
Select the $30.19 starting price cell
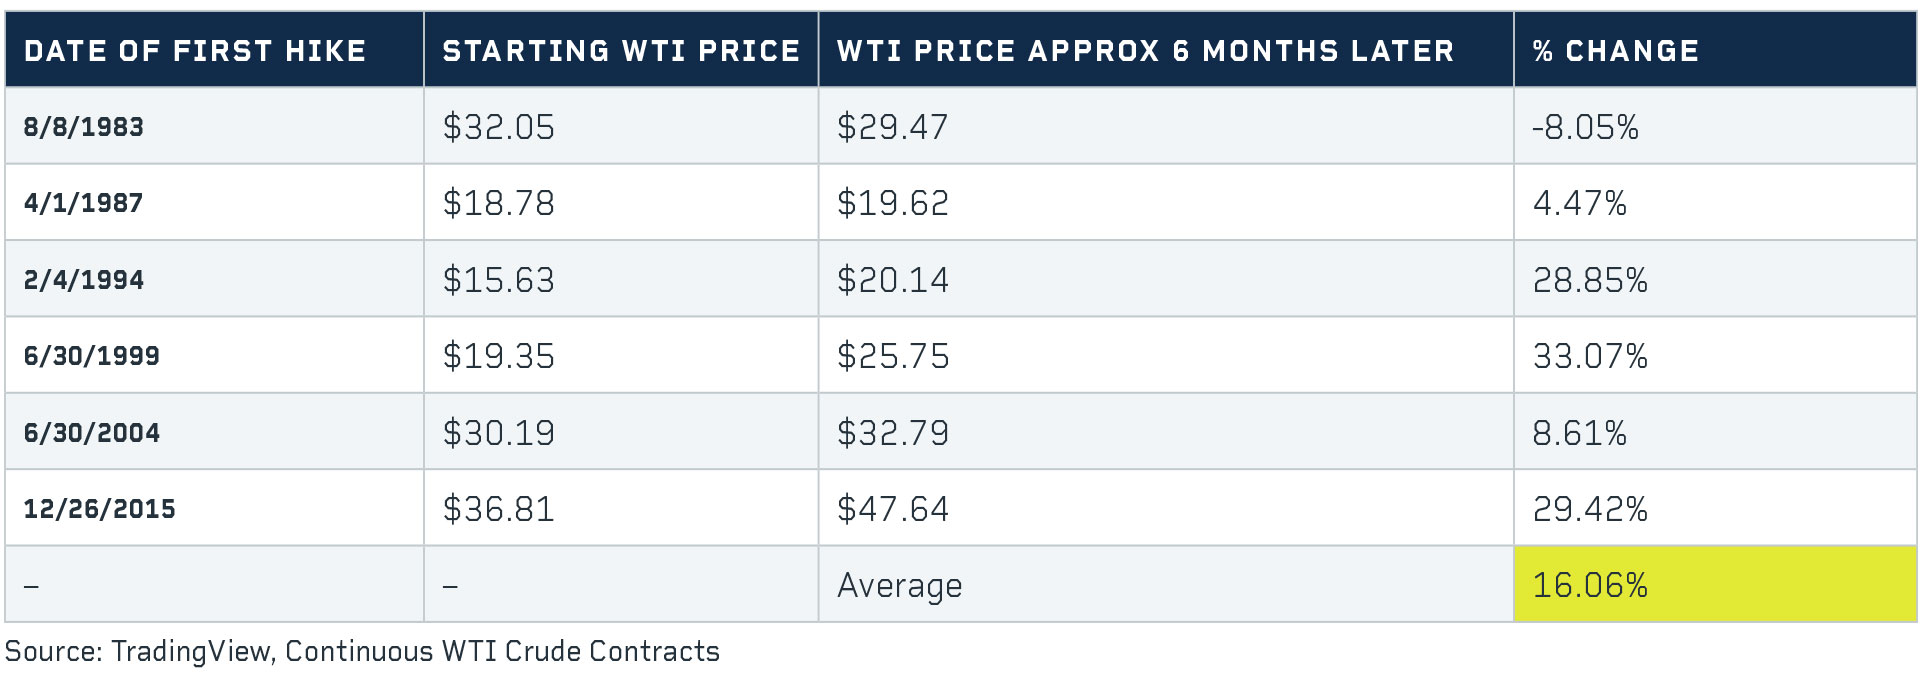click(498, 433)
